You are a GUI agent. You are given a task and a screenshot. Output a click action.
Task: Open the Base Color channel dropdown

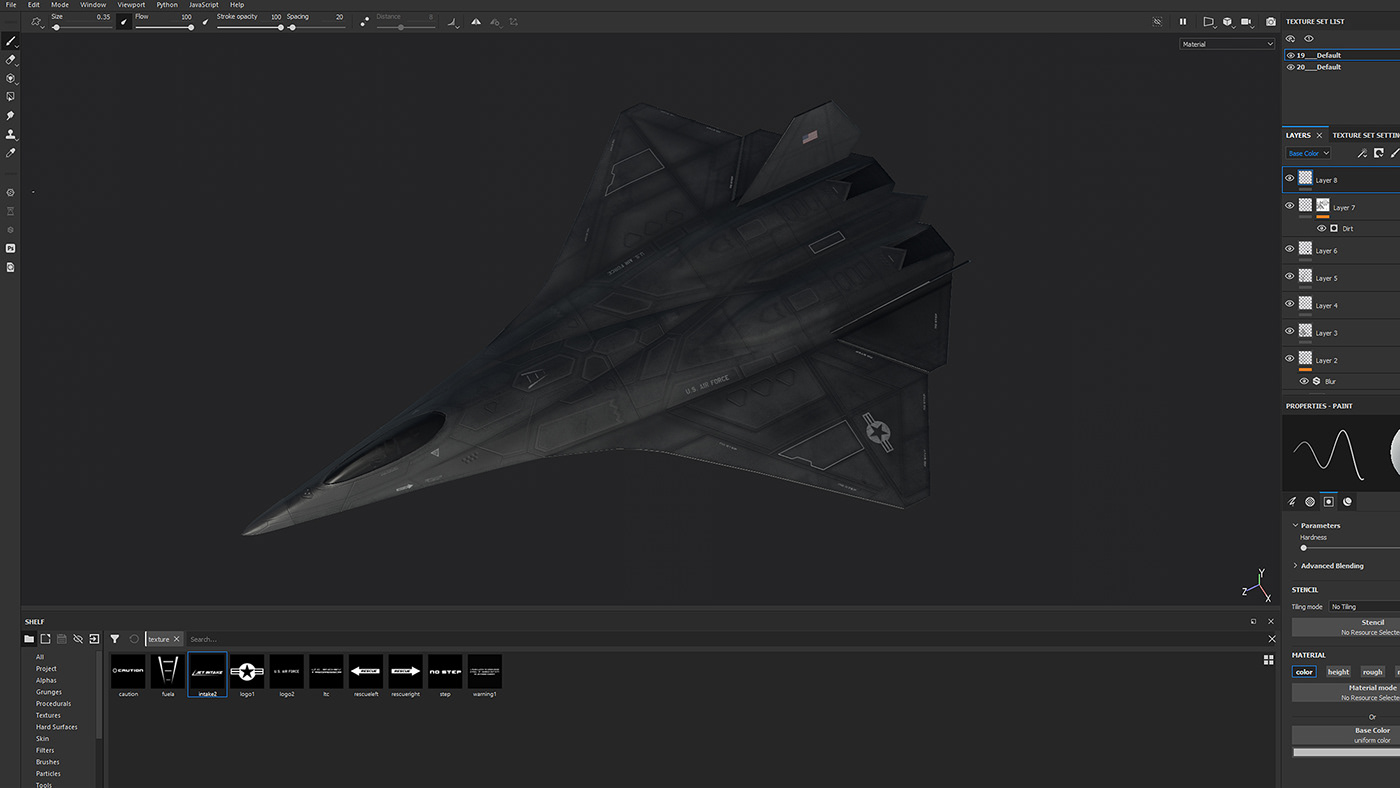[1307, 152]
